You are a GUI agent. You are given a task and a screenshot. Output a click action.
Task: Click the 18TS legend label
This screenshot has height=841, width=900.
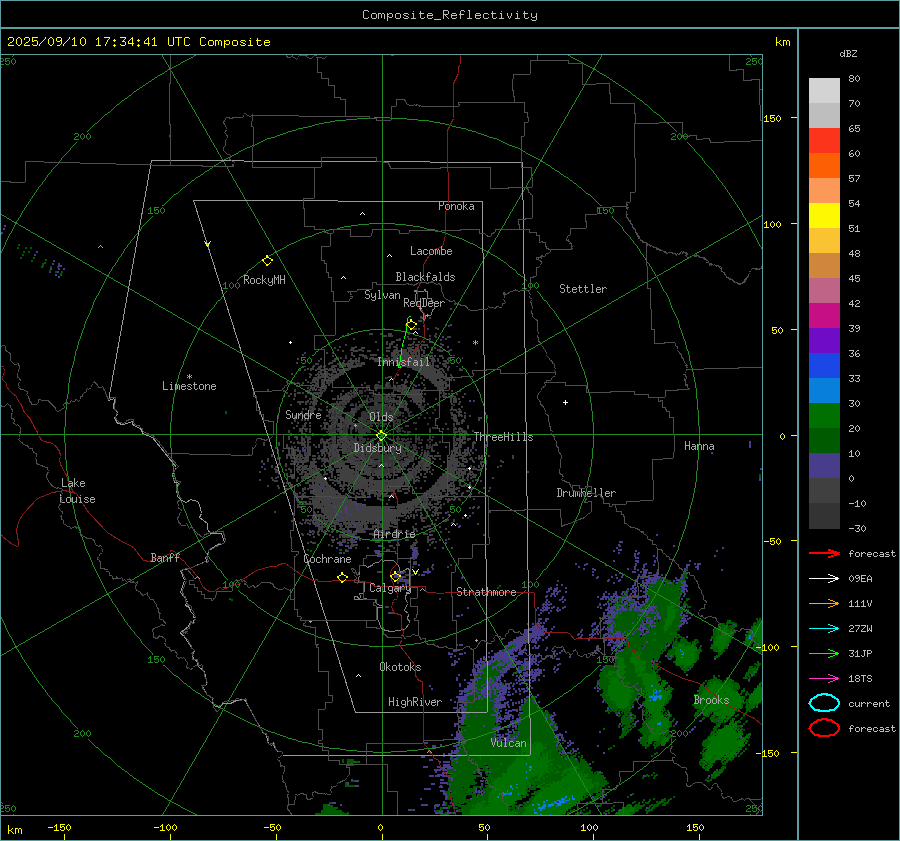tap(860, 679)
